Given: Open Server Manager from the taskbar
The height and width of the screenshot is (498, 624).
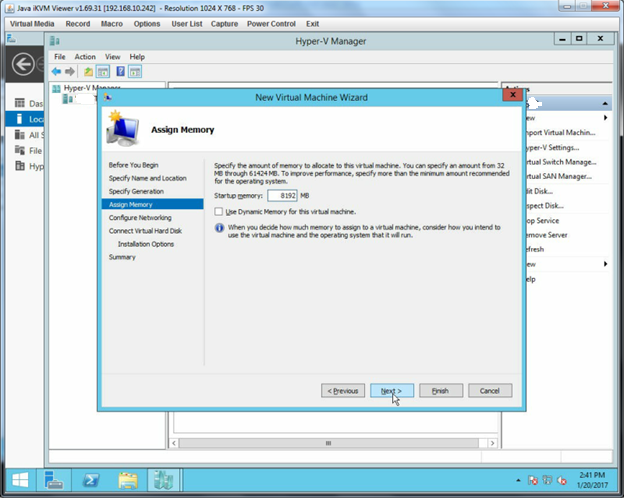Looking at the screenshot, I should [54, 480].
